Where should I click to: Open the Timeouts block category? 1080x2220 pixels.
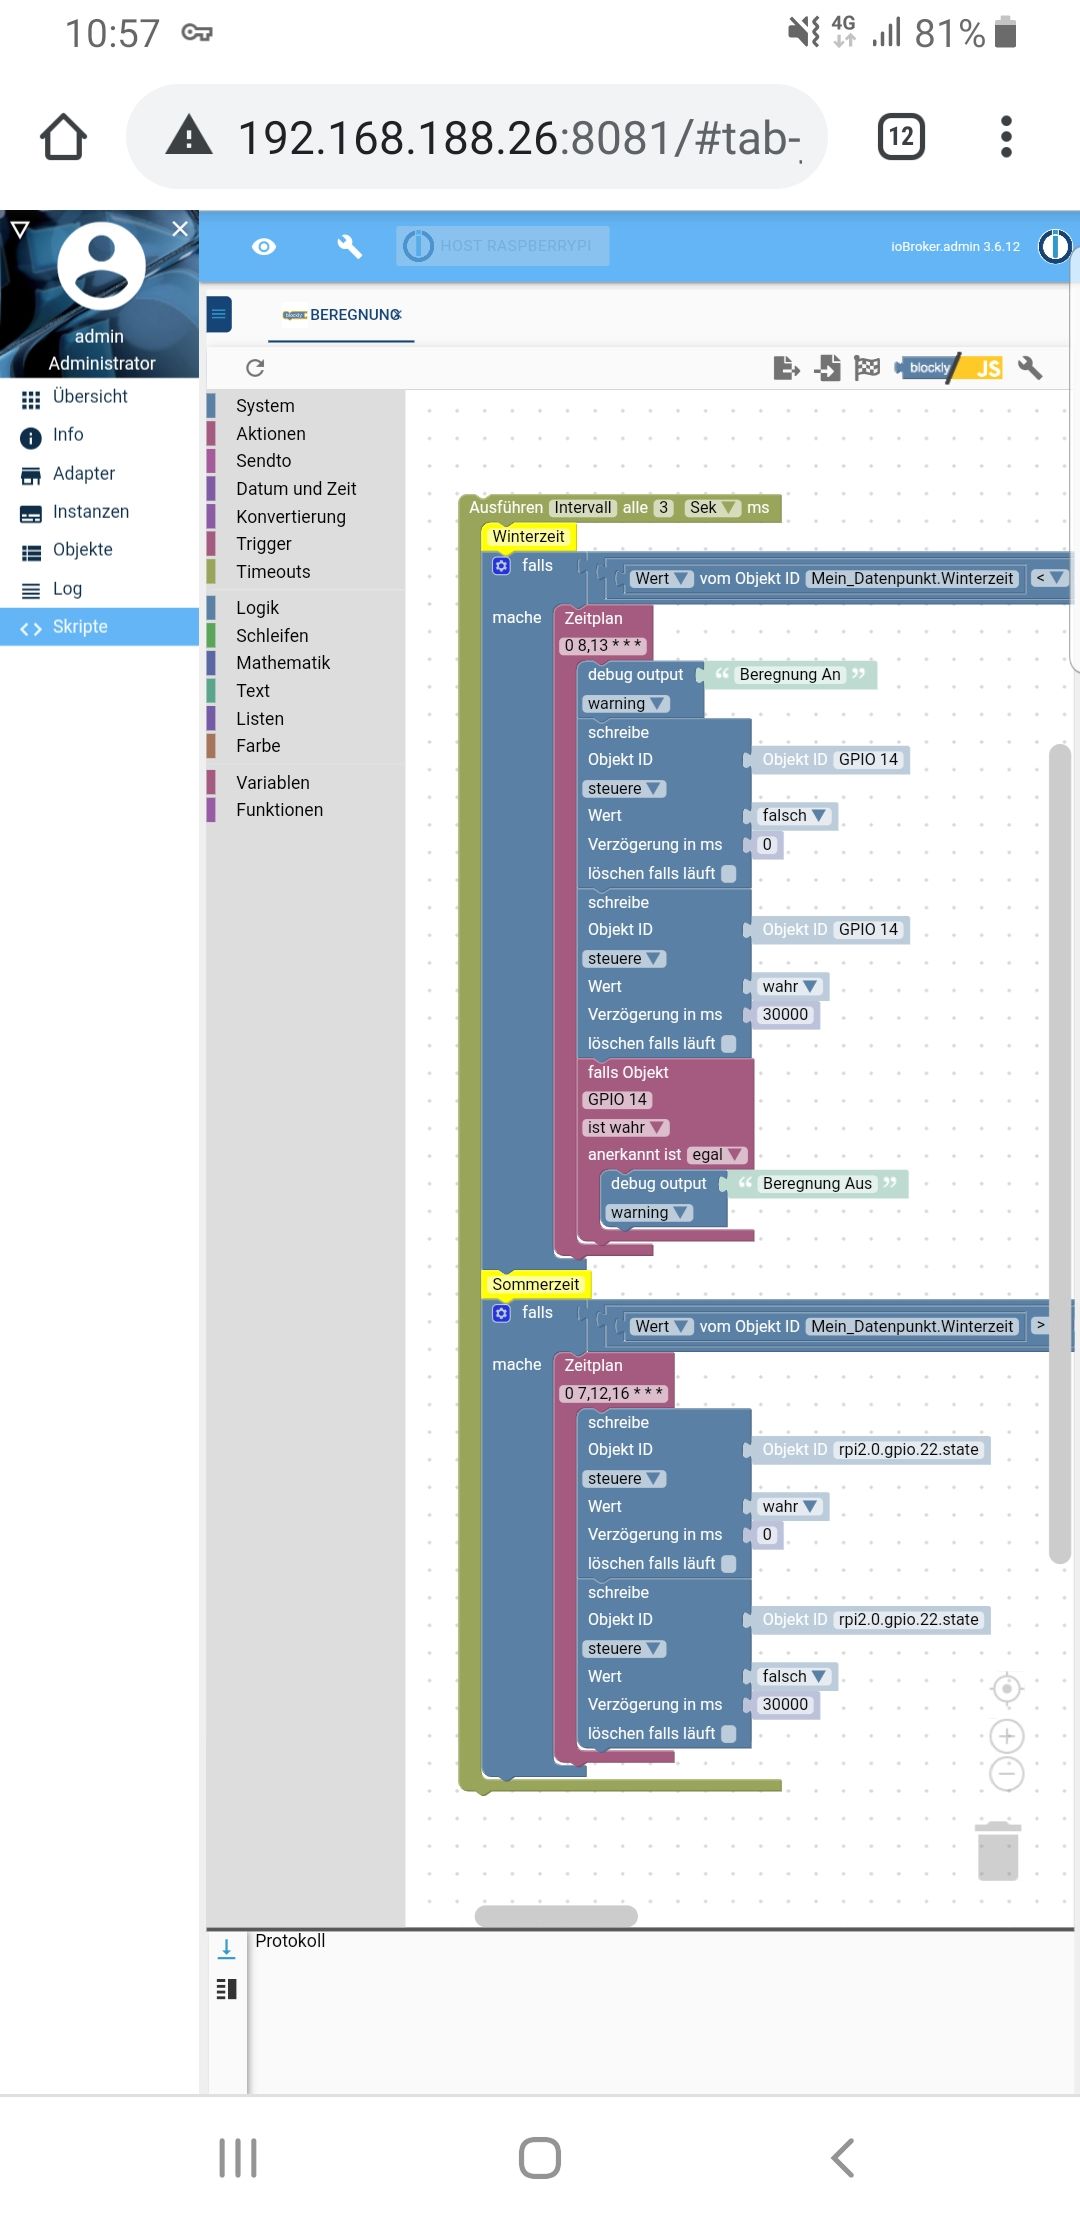pos(273,572)
